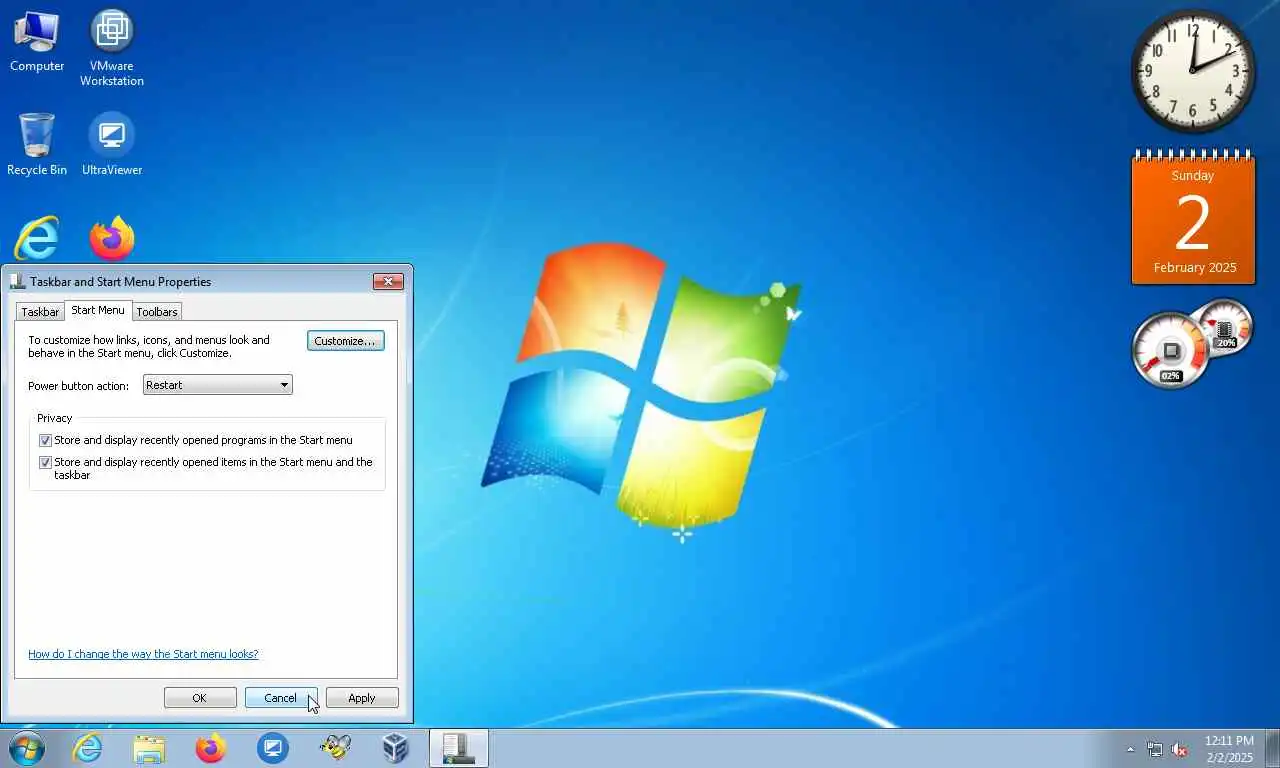The image size is (1280, 768).
Task: Click the analog clock gadget
Action: point(1193,71)
